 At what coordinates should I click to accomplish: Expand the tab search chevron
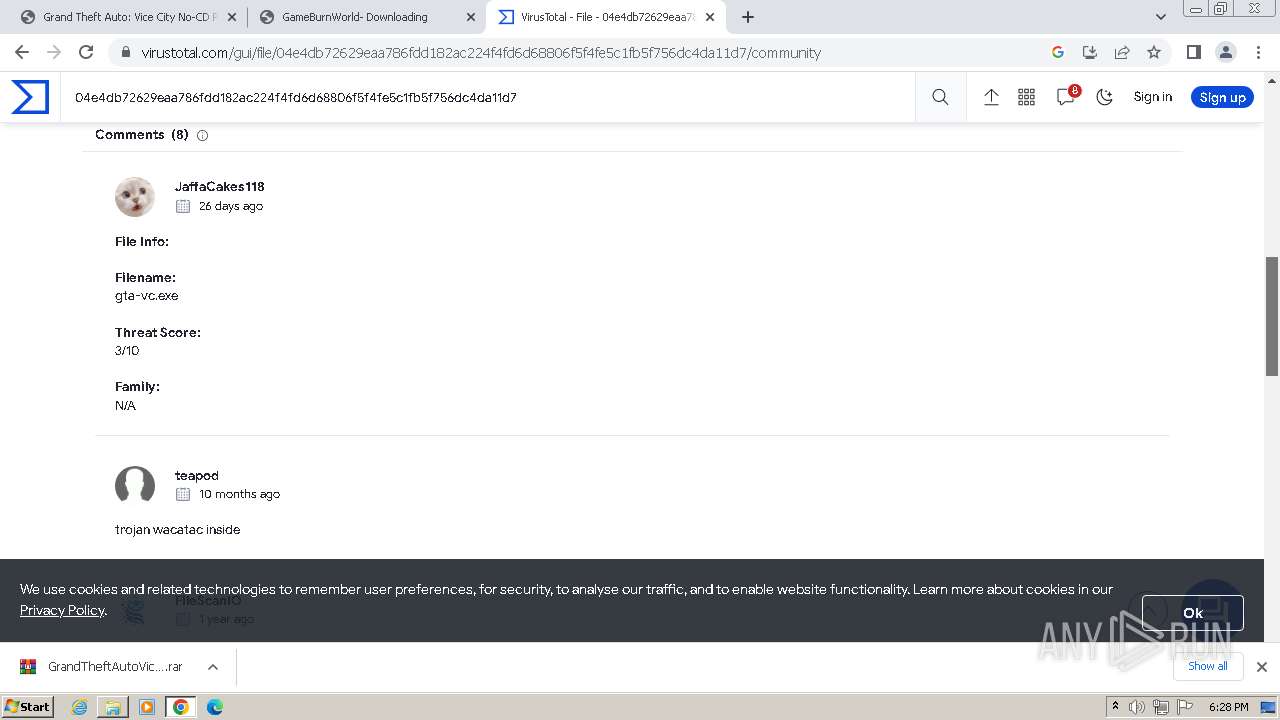point(1160,17)
